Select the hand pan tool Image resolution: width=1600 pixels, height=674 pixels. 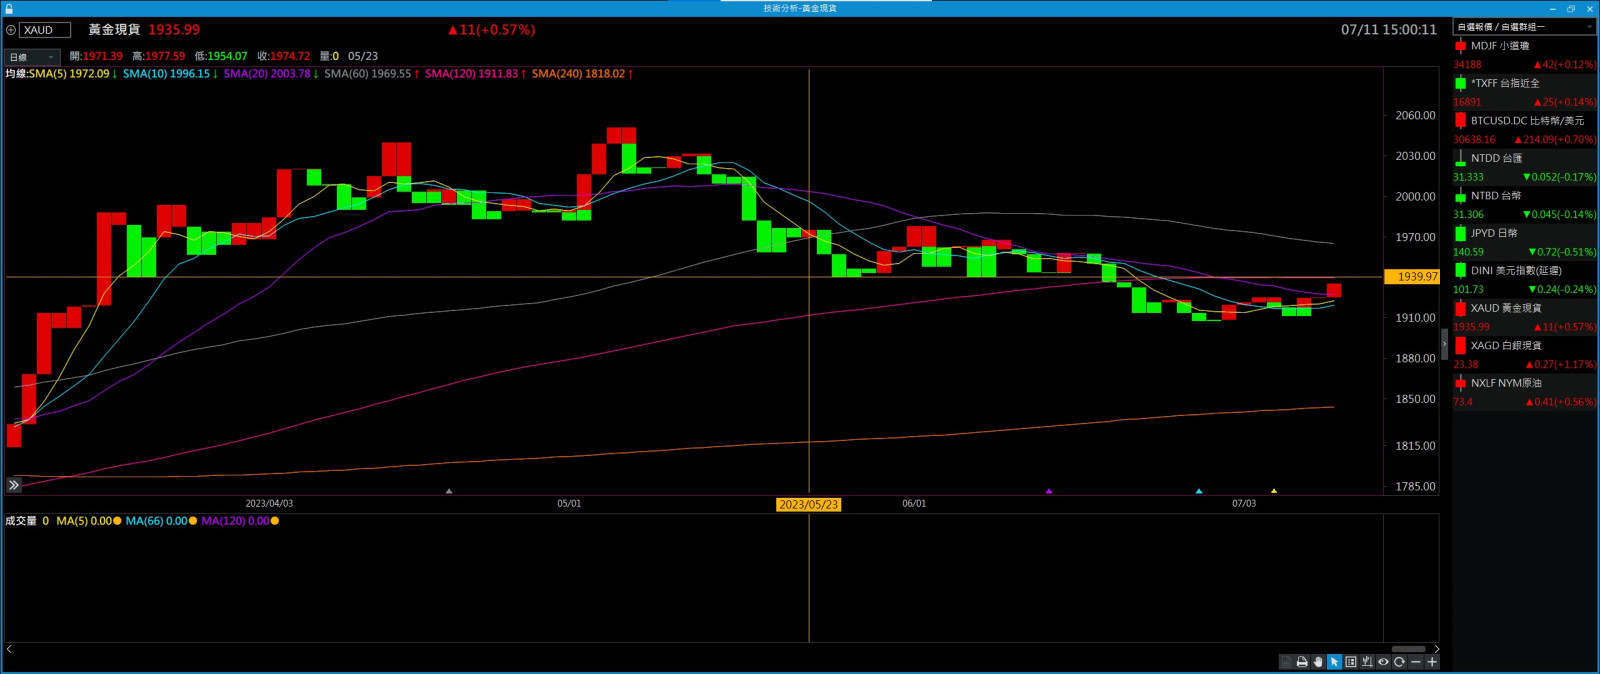pyautogui.click(x=1318, y=662)
